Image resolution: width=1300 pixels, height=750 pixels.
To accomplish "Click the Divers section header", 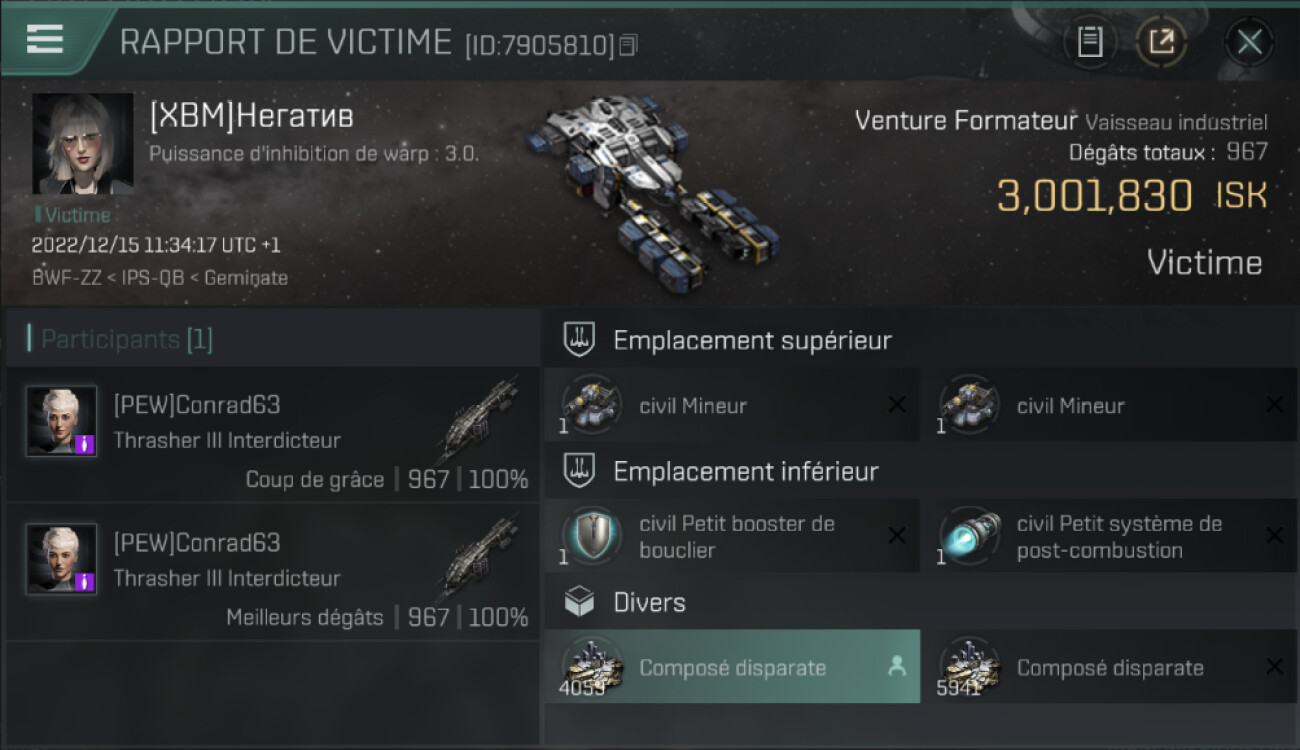I will pyautogui.click(x=649, y=603).
